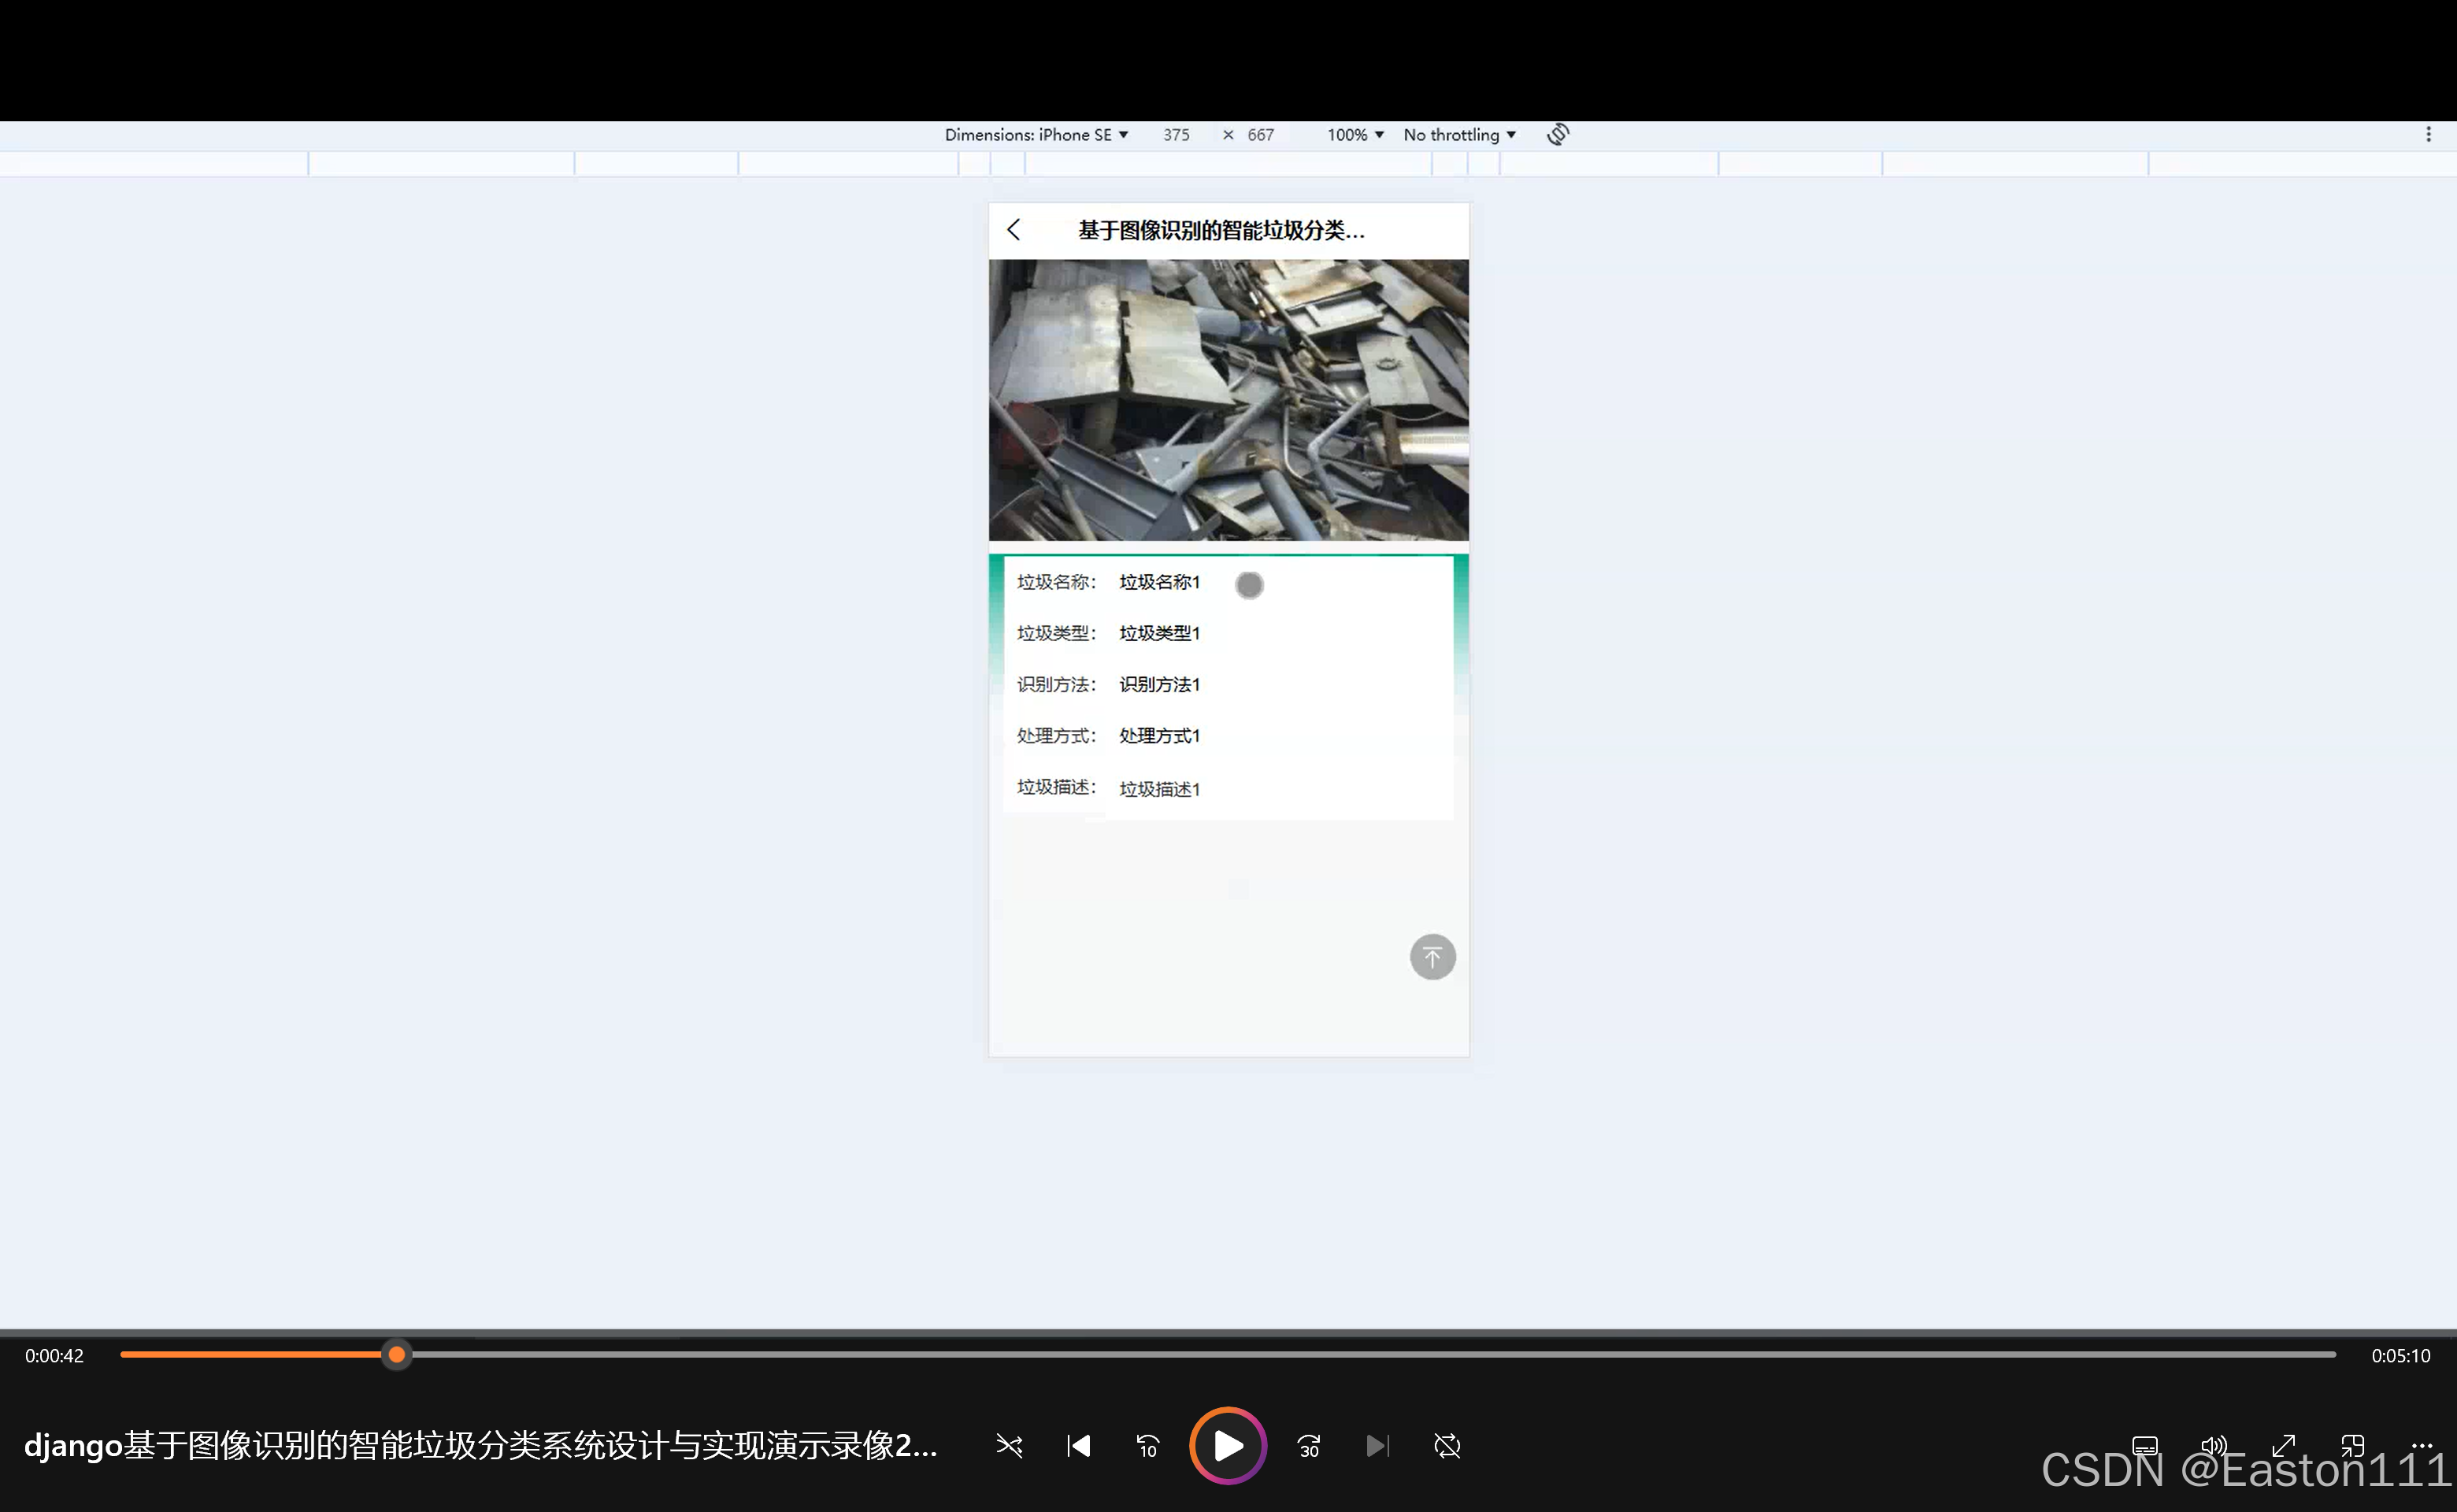Click the total duration 0:05:10
2457x1512 pixels.
click(x=2400, y=1356)
